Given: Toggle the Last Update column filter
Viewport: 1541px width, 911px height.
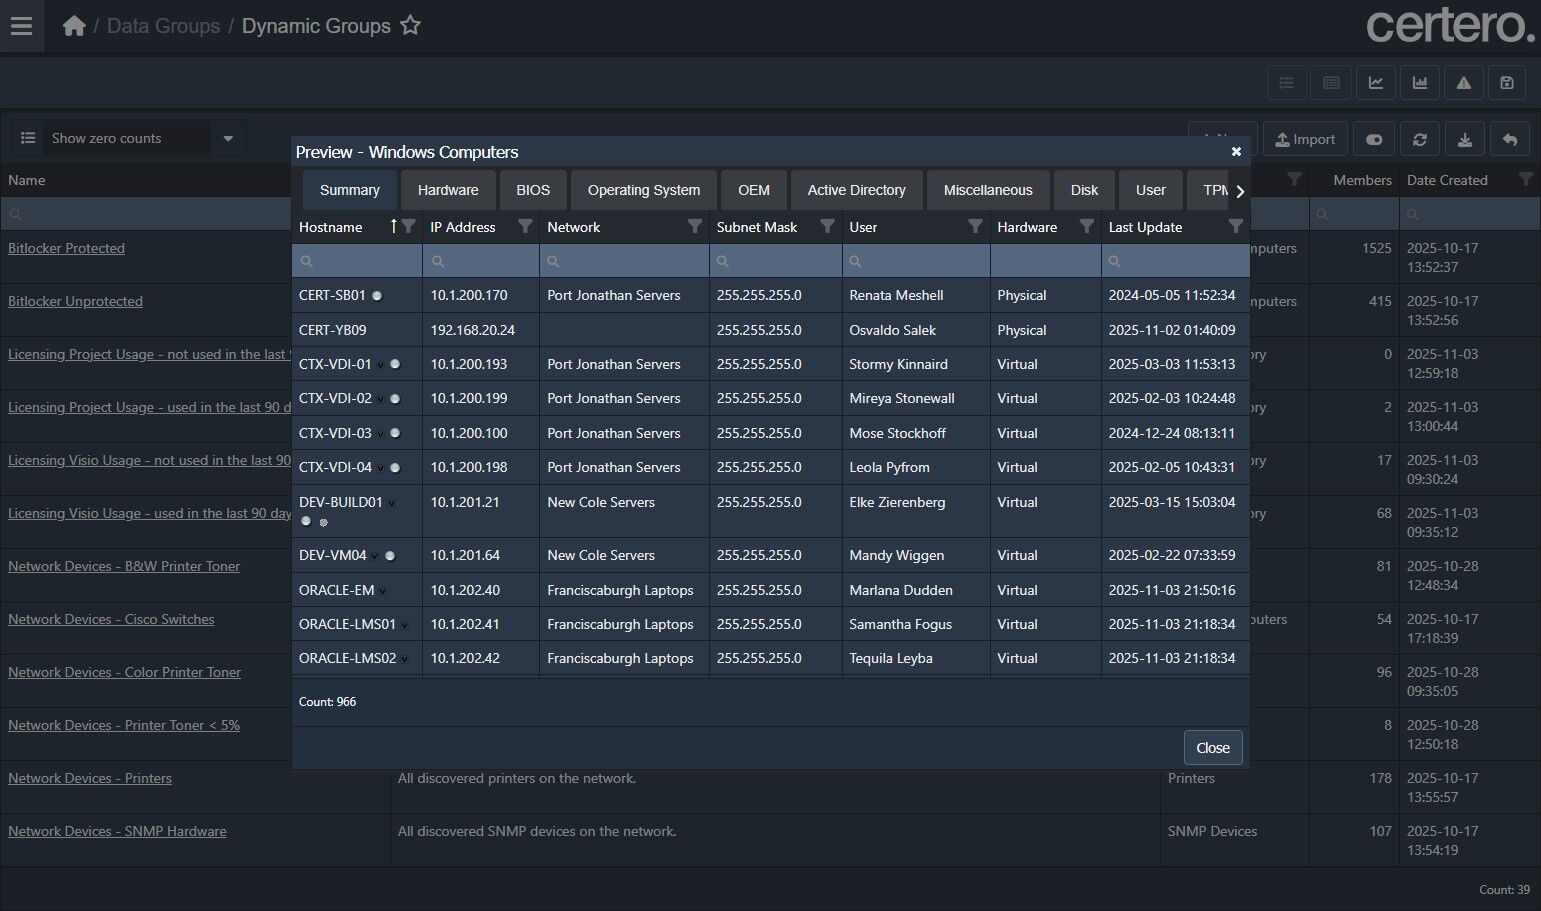Looking at the screenshot, I should [x=1235, y=227].
